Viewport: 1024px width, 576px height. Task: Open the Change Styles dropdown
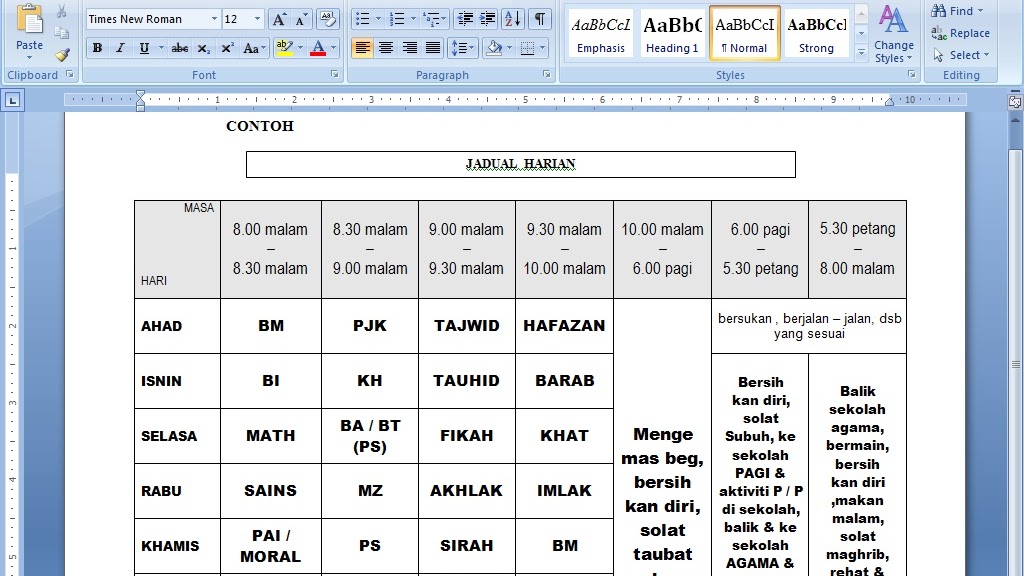pos(893,41)
